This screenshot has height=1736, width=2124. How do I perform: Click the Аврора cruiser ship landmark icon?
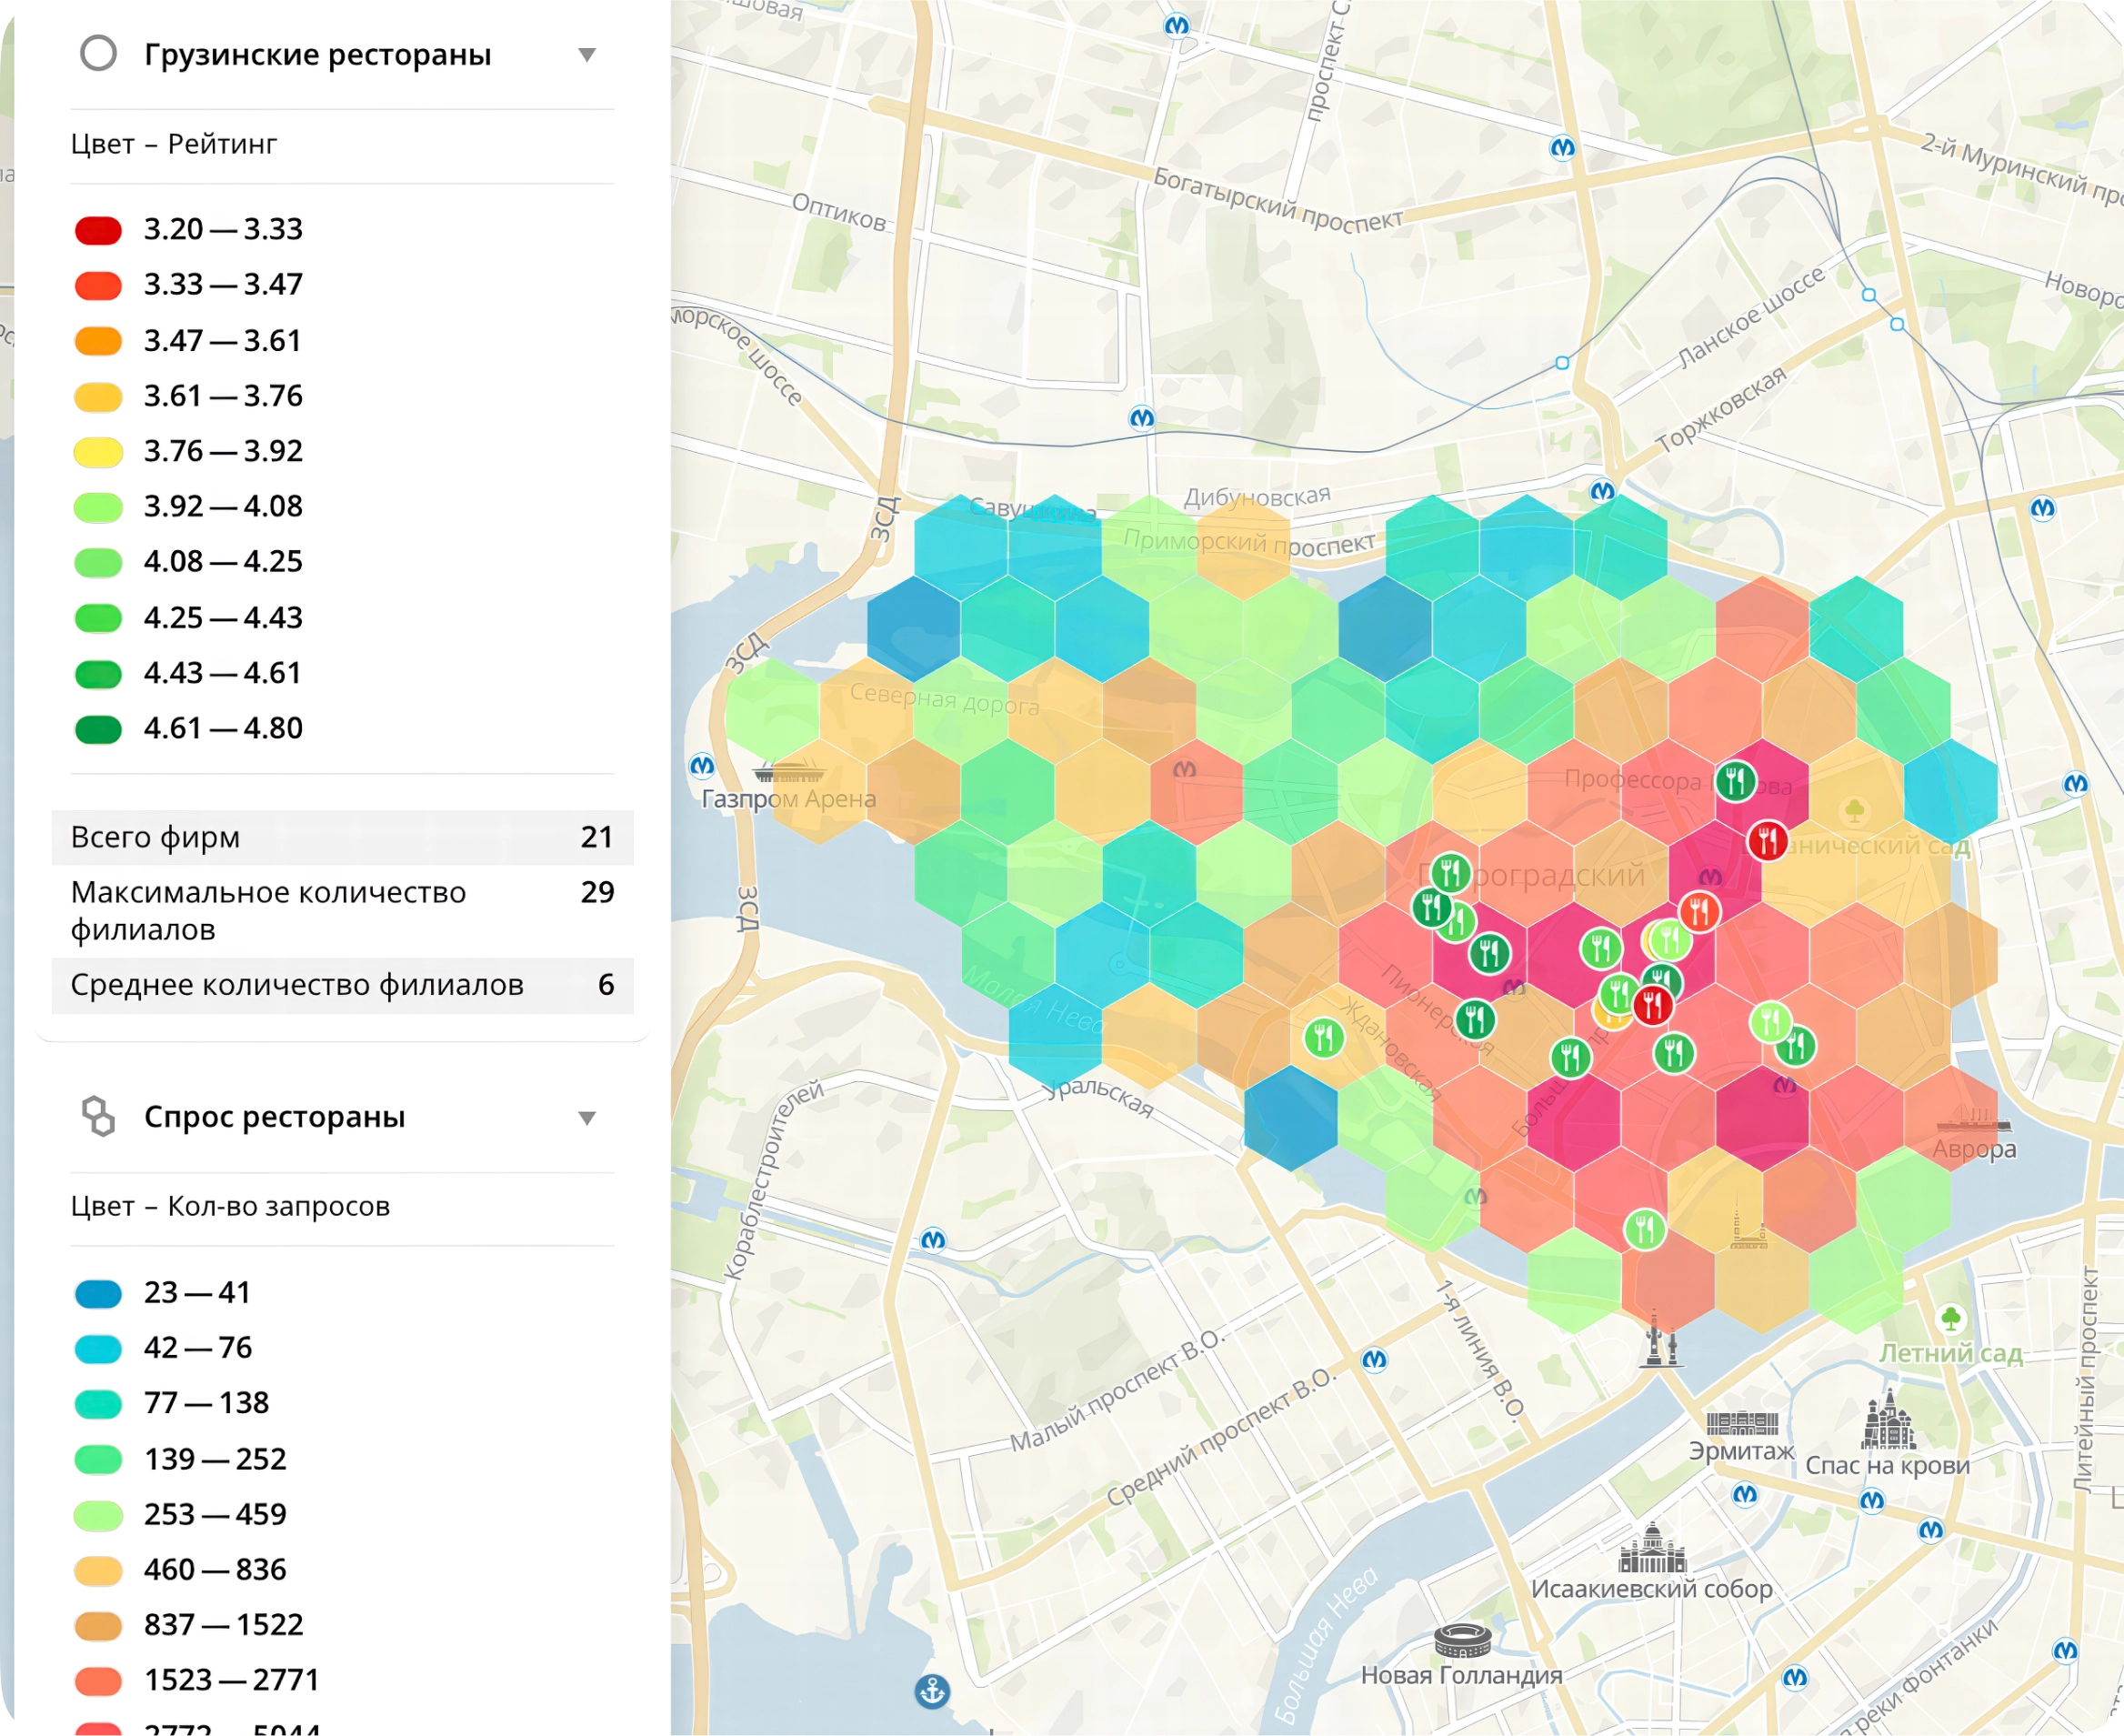1973,1119
